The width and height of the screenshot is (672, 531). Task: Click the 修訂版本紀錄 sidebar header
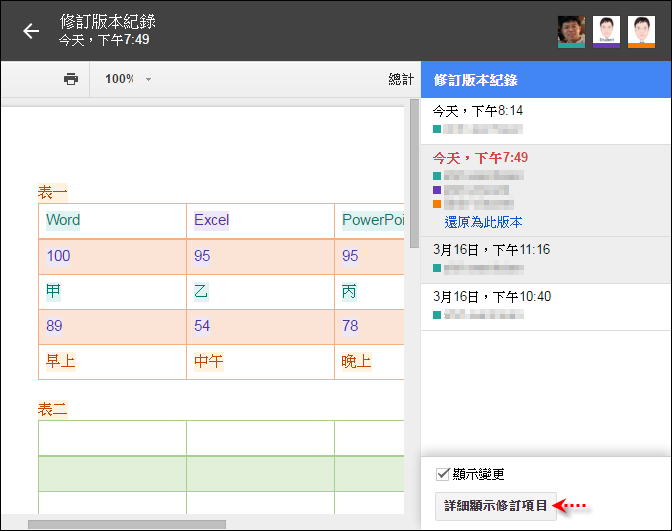click(x=546, y=80)
